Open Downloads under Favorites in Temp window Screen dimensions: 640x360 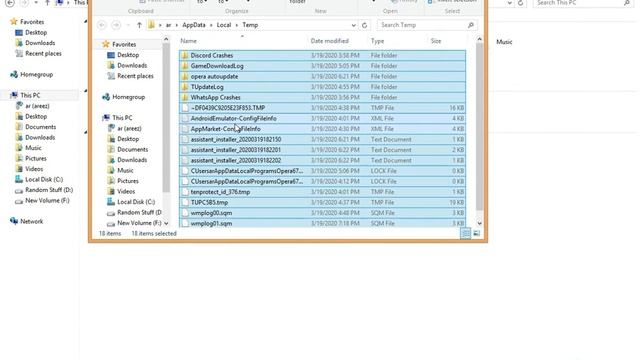127,65
